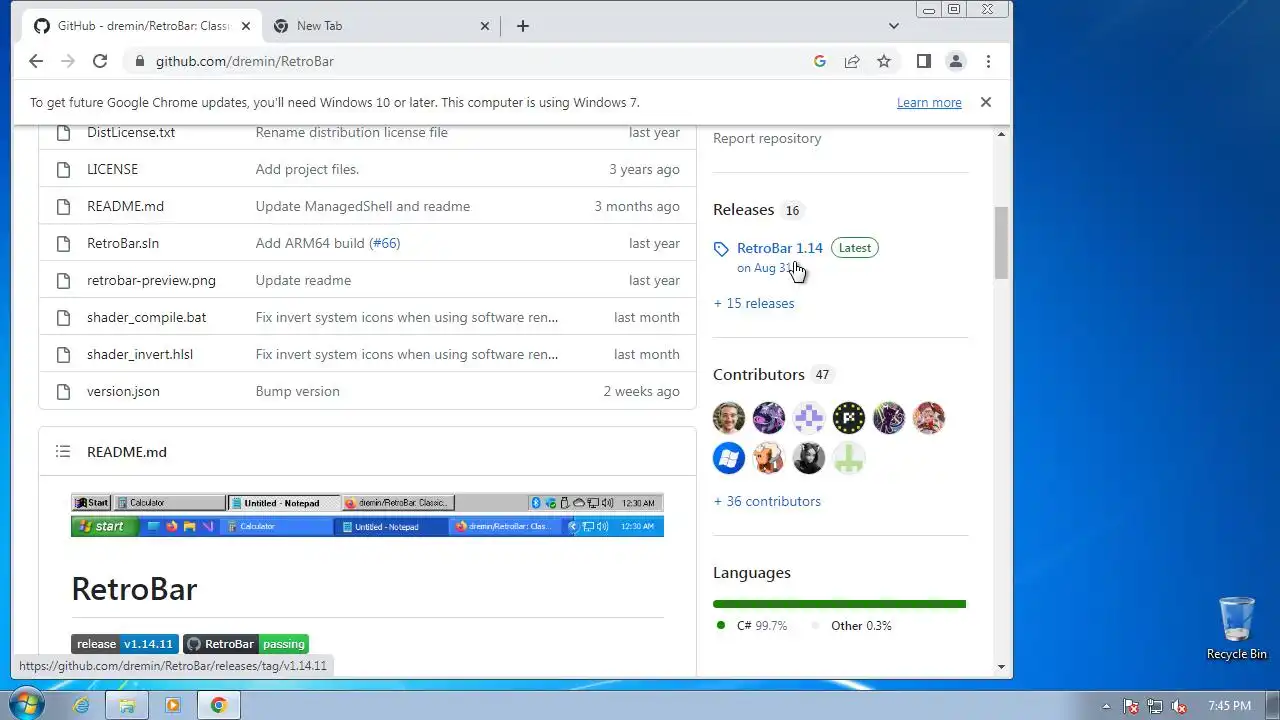Open the Chrome side panel
Viewport: 1280px width, 720px height.
pyautogui.click(x=924, y=61)
